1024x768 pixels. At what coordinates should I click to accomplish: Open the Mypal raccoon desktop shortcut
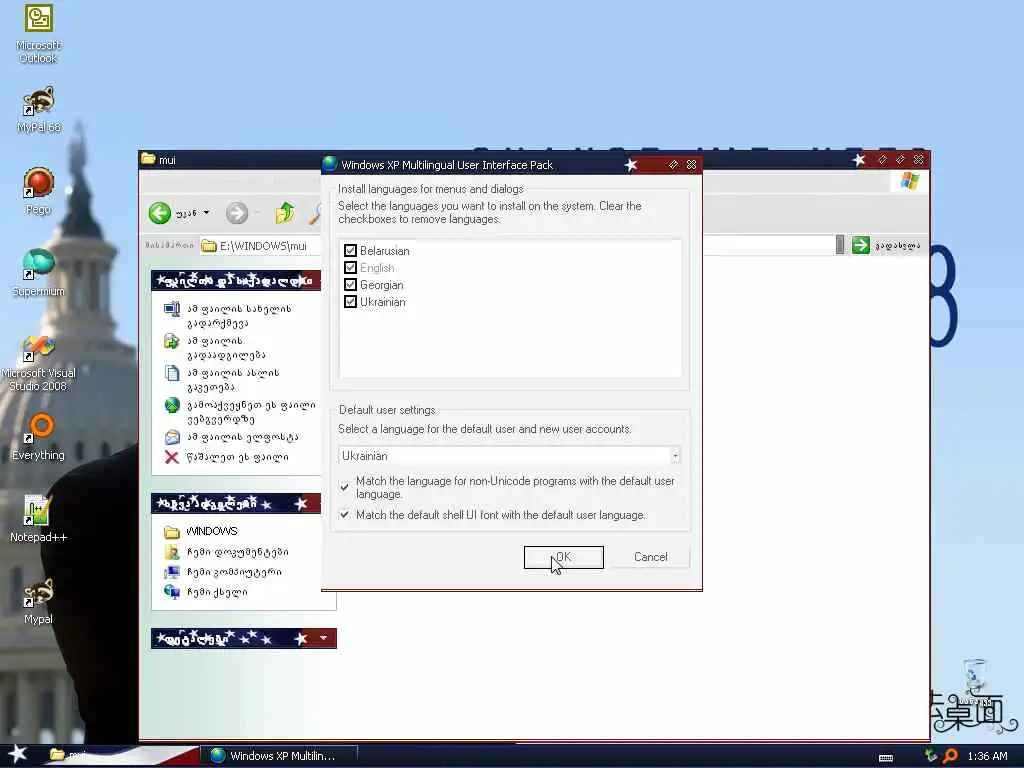click(x=38, y=601)
